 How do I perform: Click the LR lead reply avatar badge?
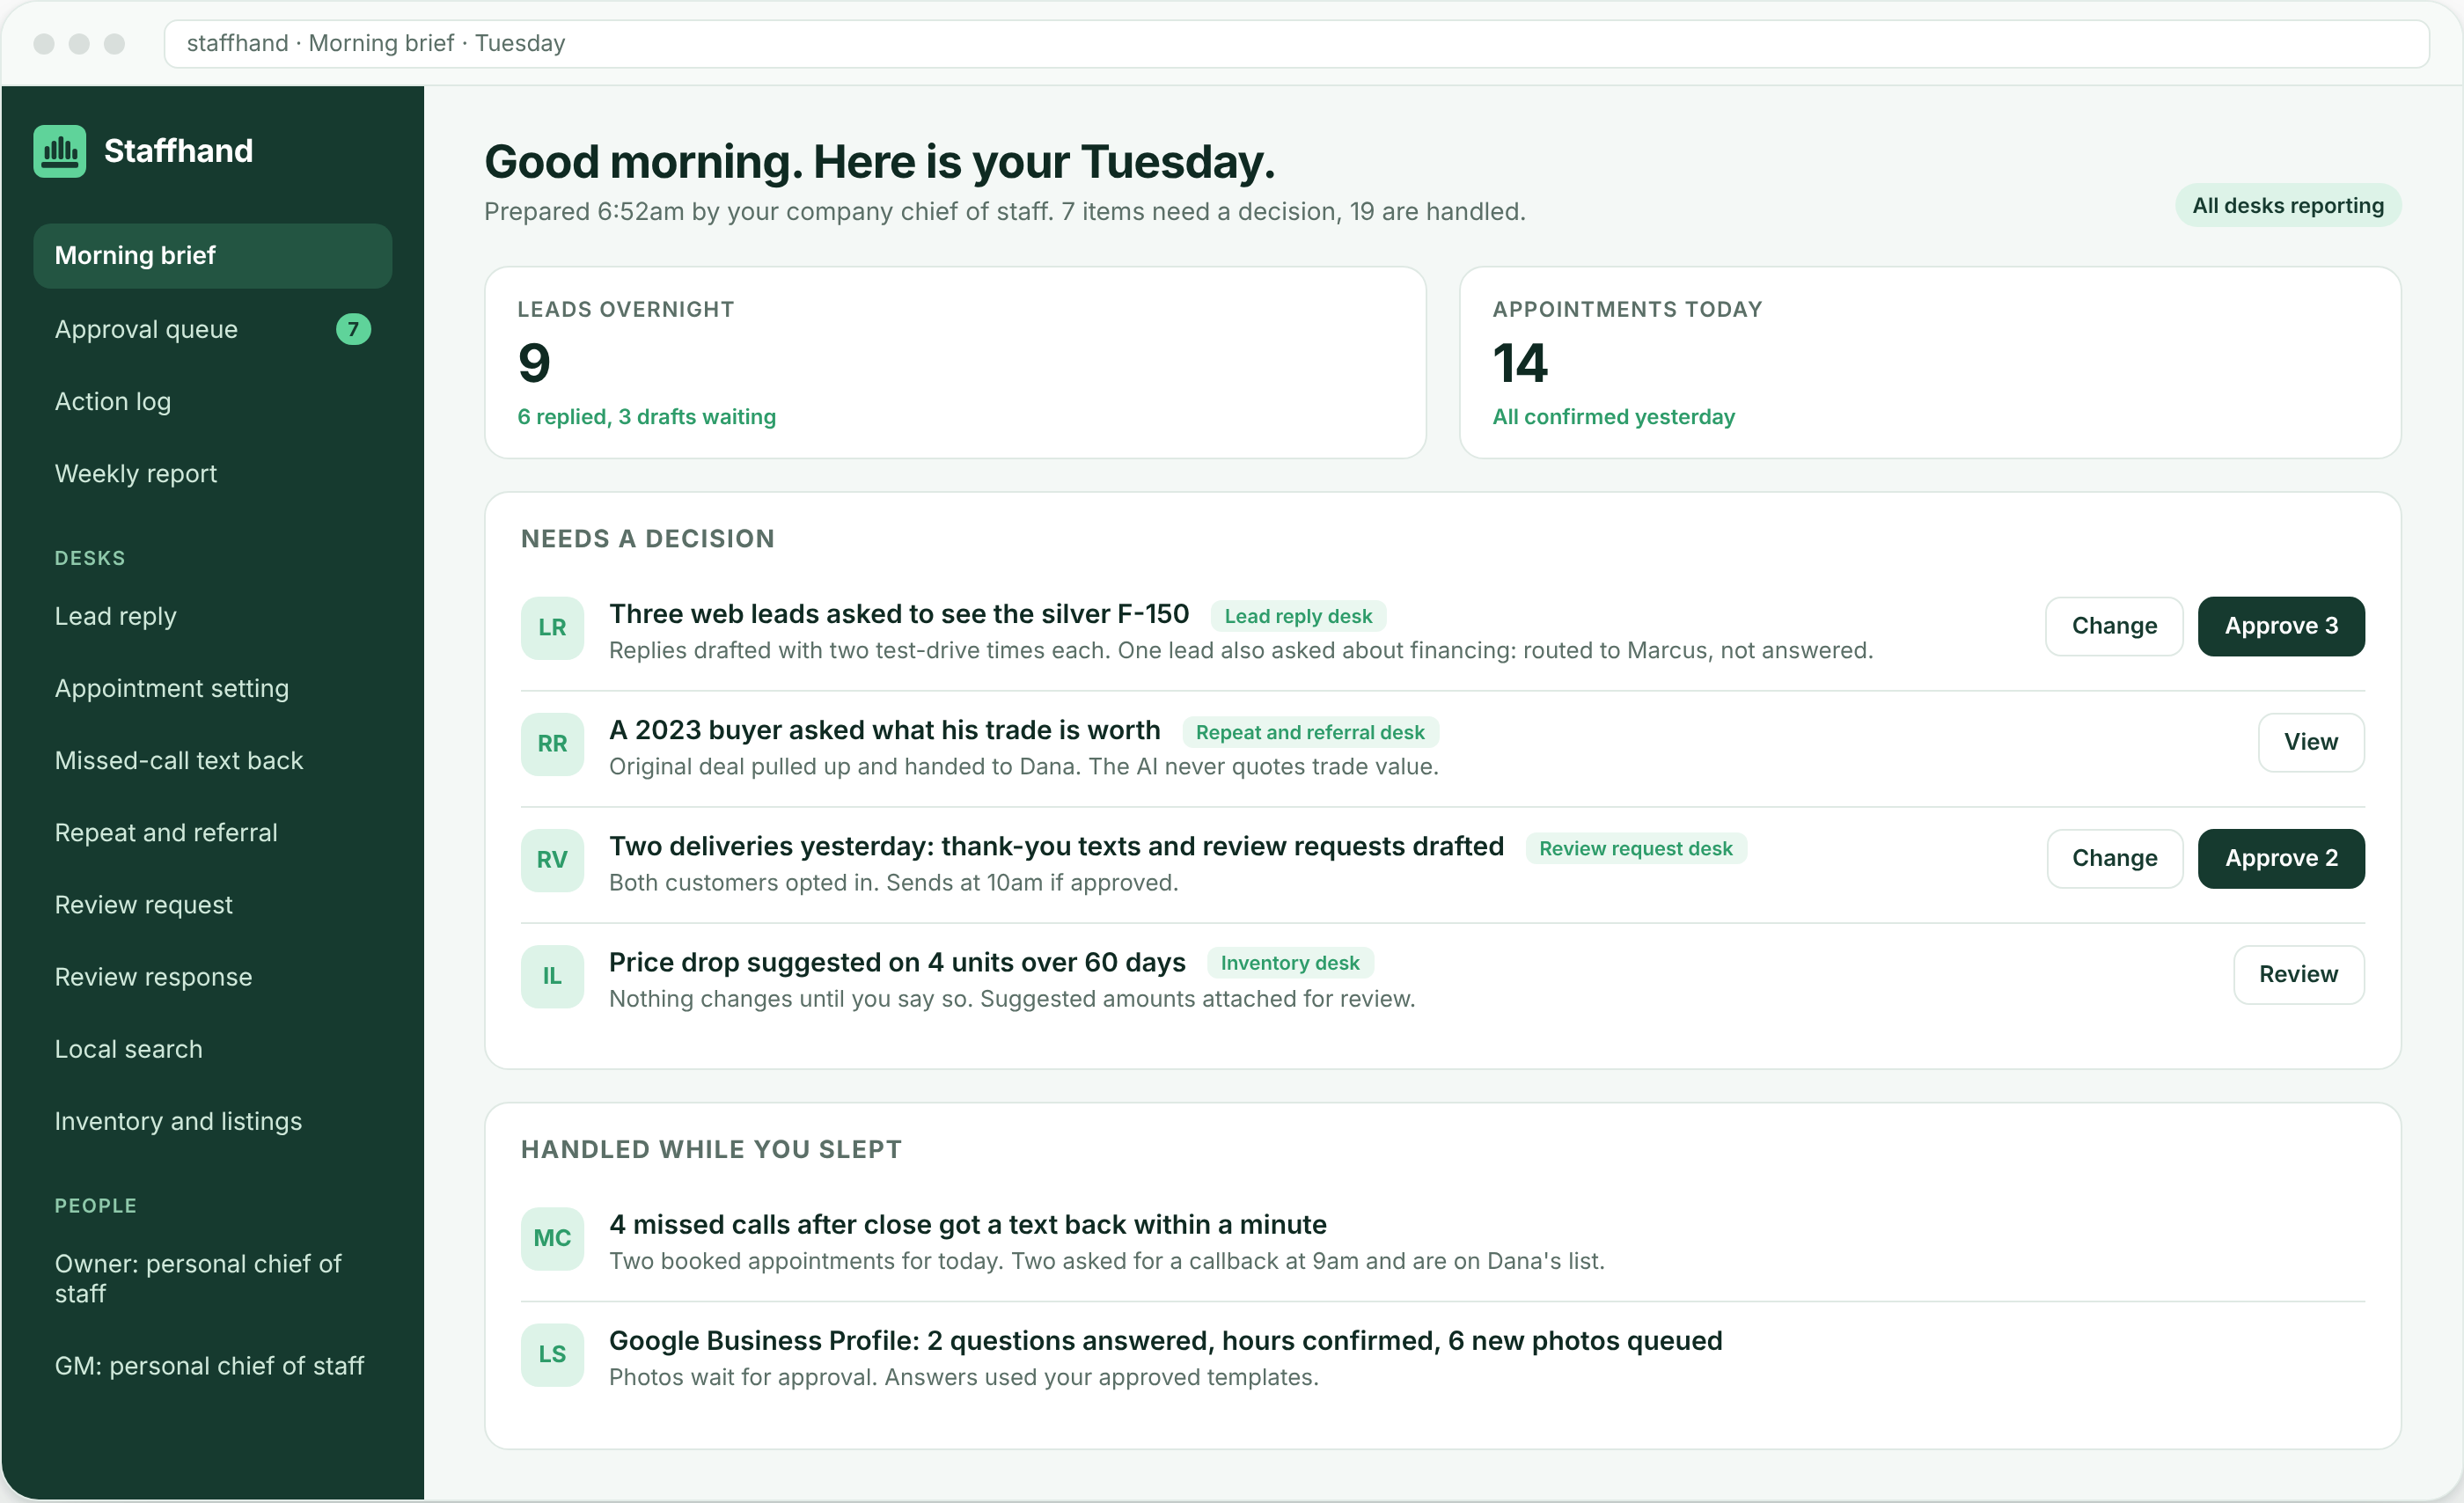pos(552,628)
